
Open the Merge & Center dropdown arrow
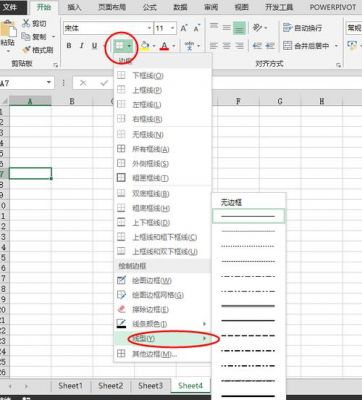336,46
